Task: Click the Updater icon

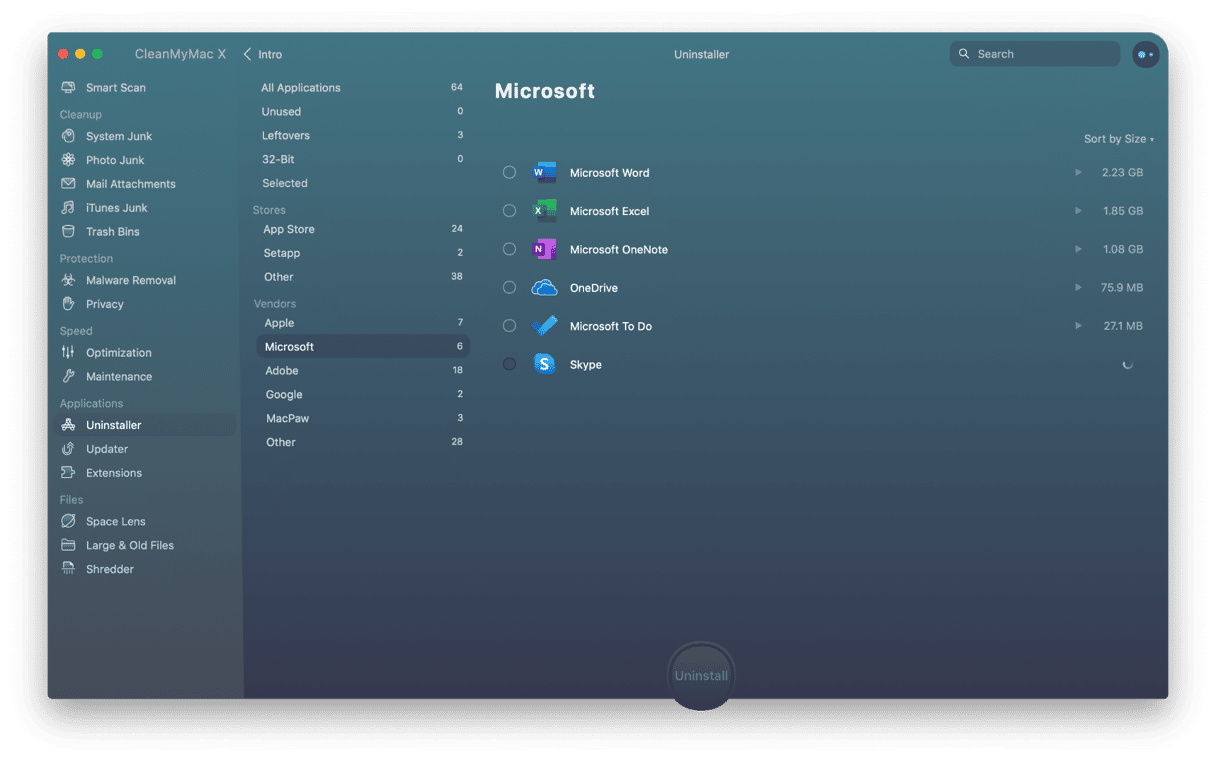Action: (68, 449)
